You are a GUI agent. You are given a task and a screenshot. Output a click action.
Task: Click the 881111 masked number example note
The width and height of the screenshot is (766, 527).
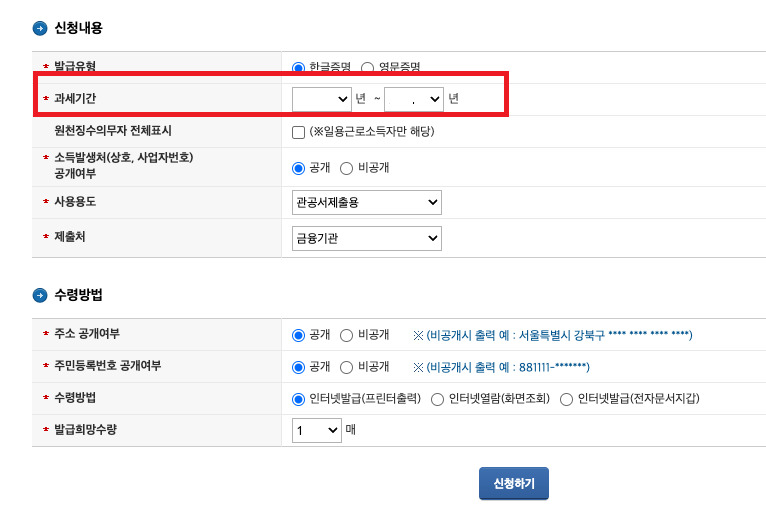coord(501,367)
